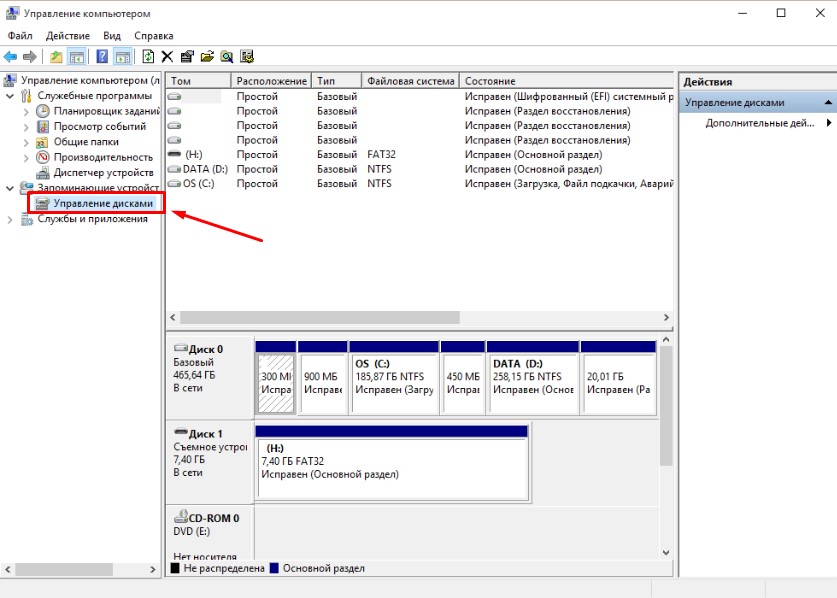The image size is (837, 598).
Task: Open Дополнительные действия in Actions pane
Action: (760, 123)
